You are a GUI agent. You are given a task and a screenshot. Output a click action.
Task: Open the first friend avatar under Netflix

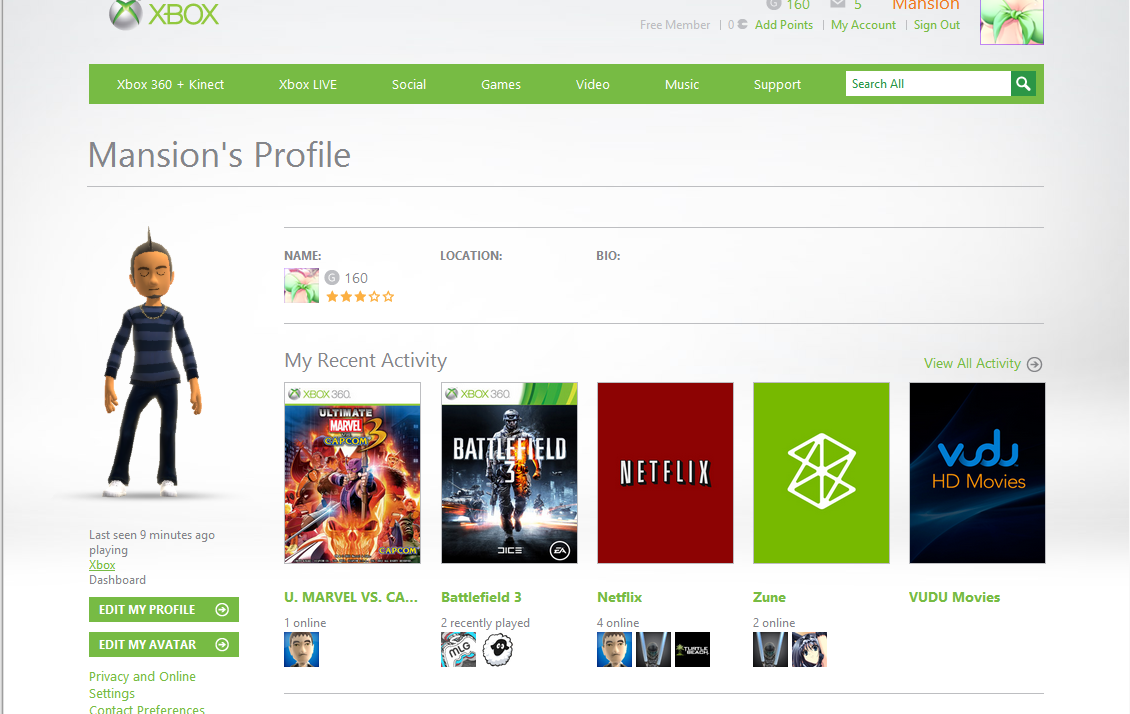click(x=614, y=649)
